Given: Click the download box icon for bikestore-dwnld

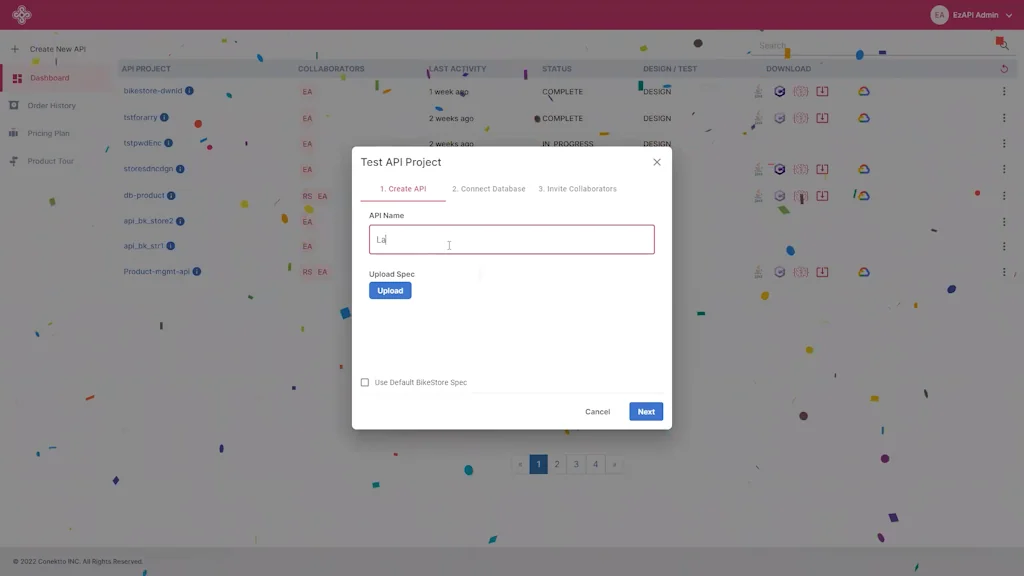Looking at the screenshot, I should [x=822, y=91].
